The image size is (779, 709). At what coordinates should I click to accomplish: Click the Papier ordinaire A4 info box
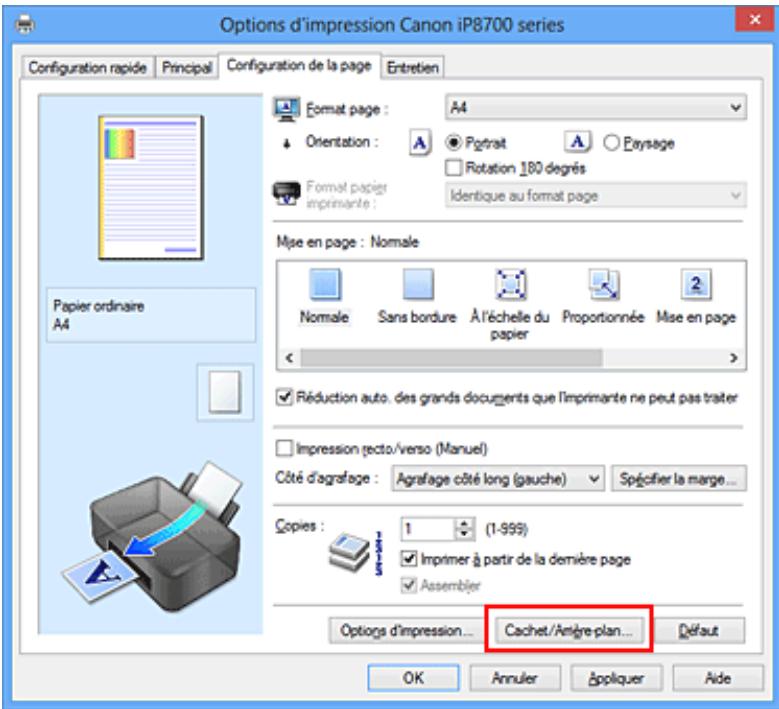[151, 315]
